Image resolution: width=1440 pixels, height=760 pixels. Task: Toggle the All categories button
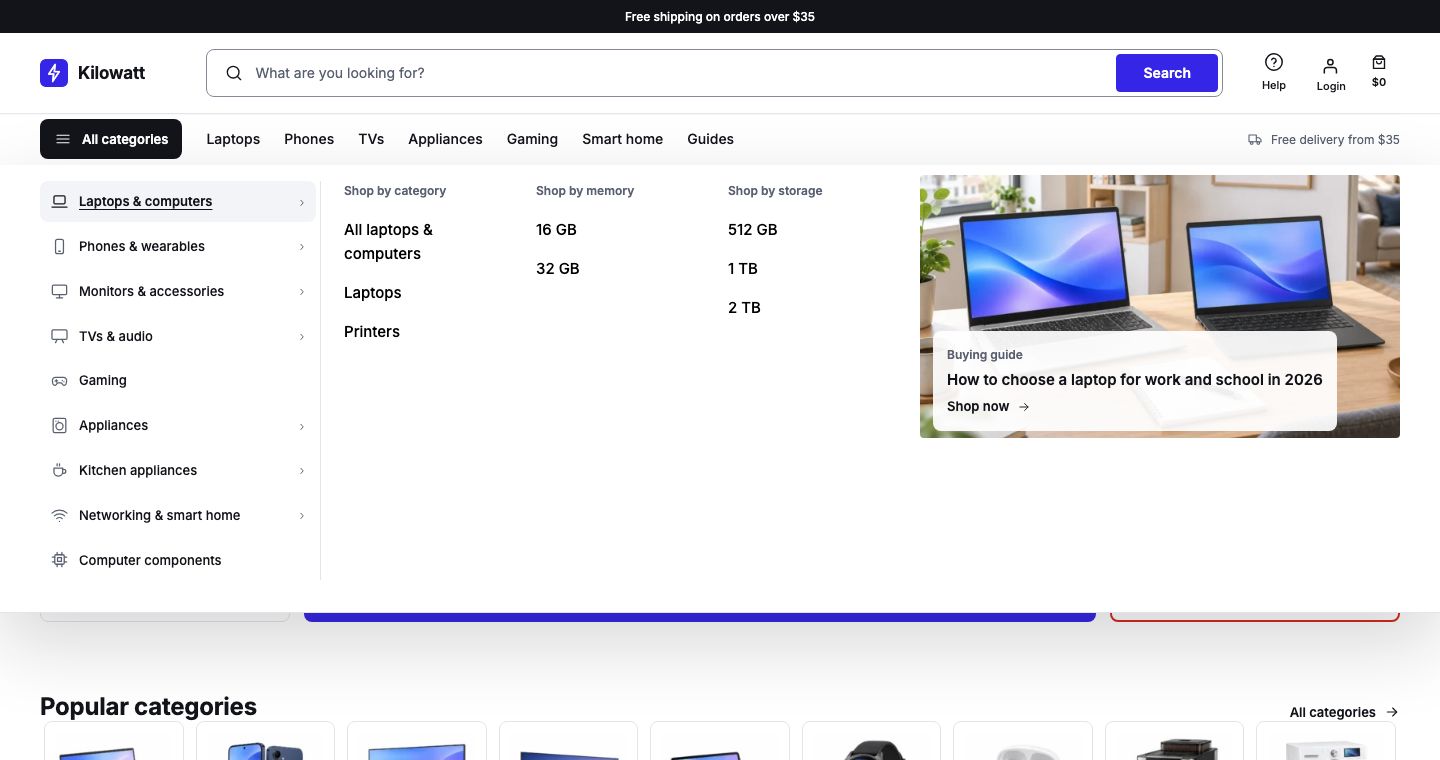point(111,139)
